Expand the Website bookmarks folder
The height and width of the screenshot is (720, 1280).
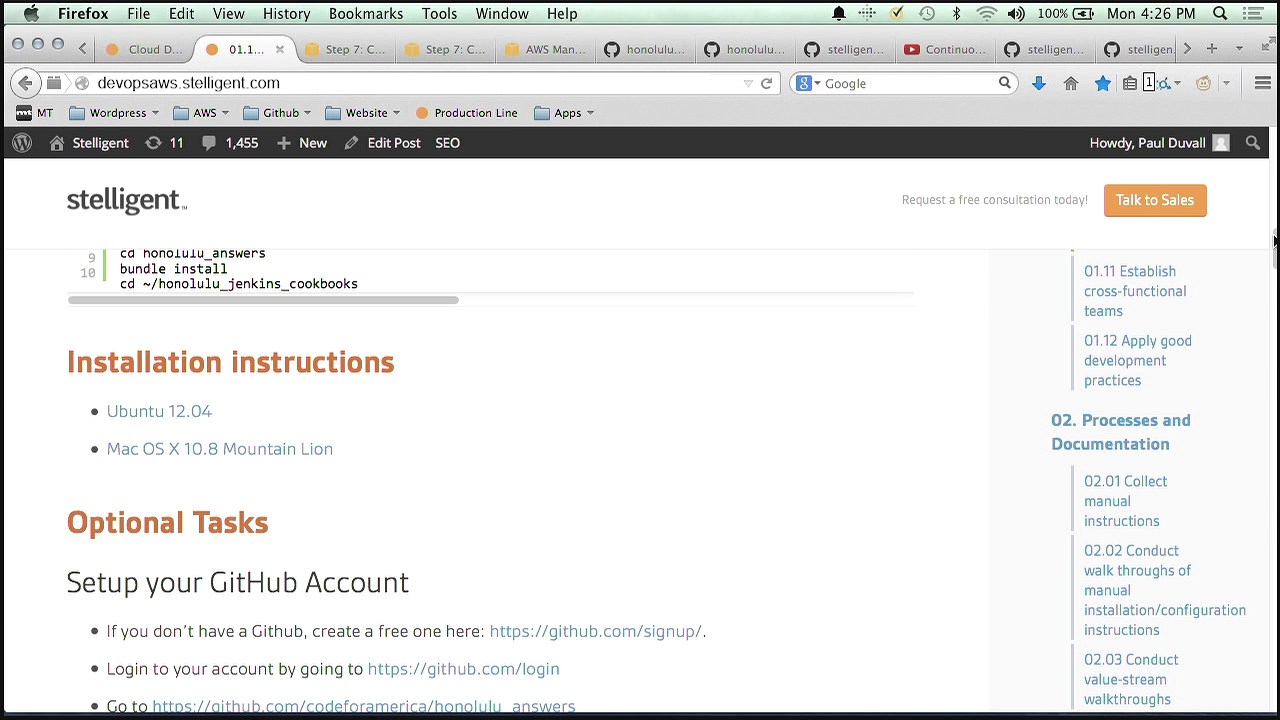(362, 113)
